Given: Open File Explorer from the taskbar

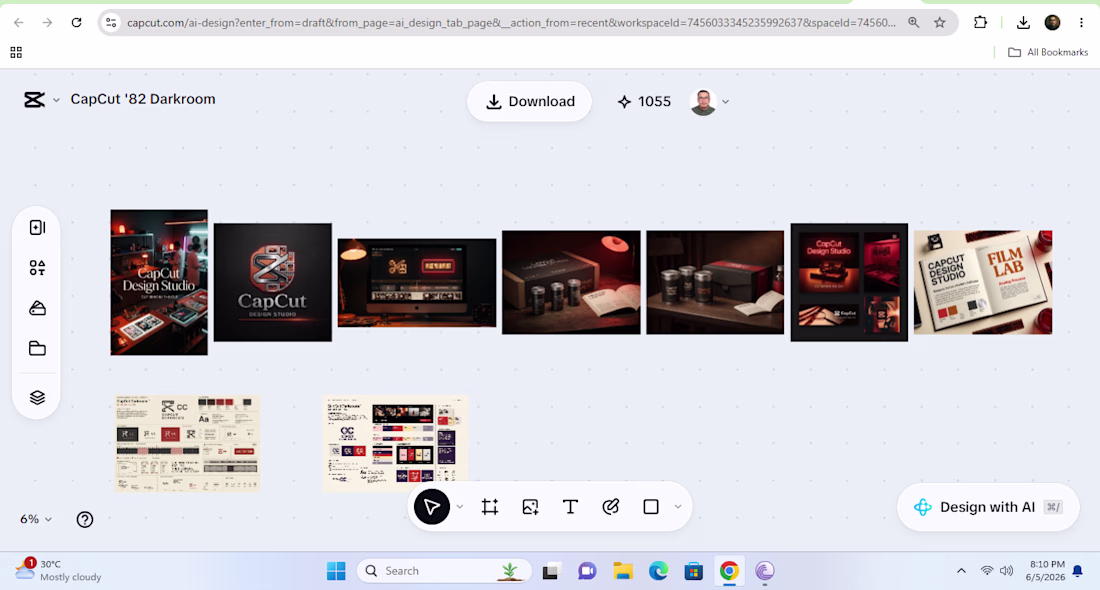Looking at the screenshot, I should (x=623, y=571).
